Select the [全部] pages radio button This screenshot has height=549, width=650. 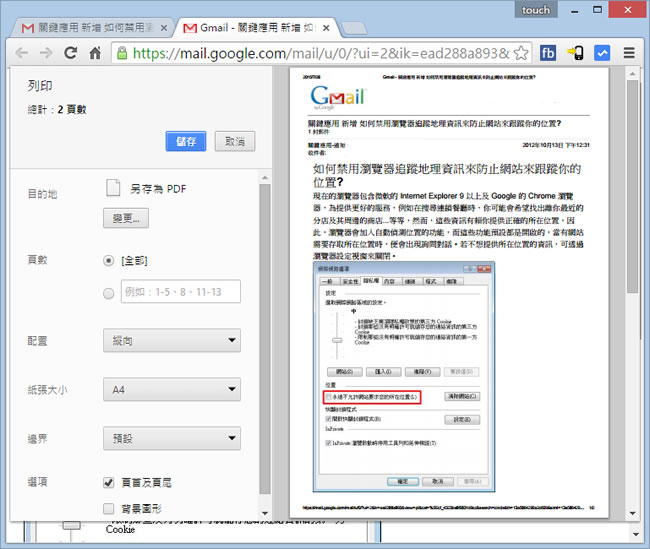pos(109,260)
